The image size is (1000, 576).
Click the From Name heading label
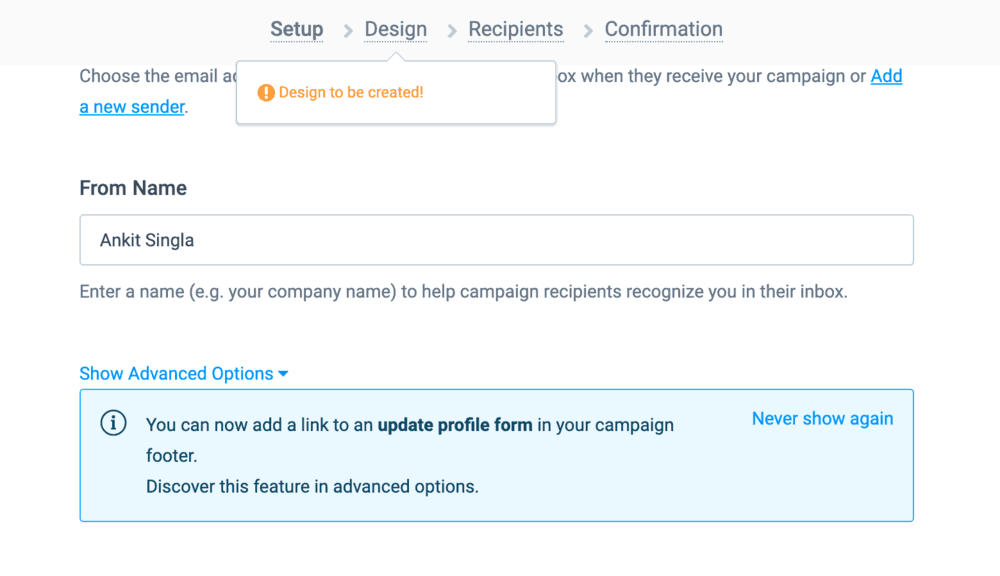click(133, 187)
